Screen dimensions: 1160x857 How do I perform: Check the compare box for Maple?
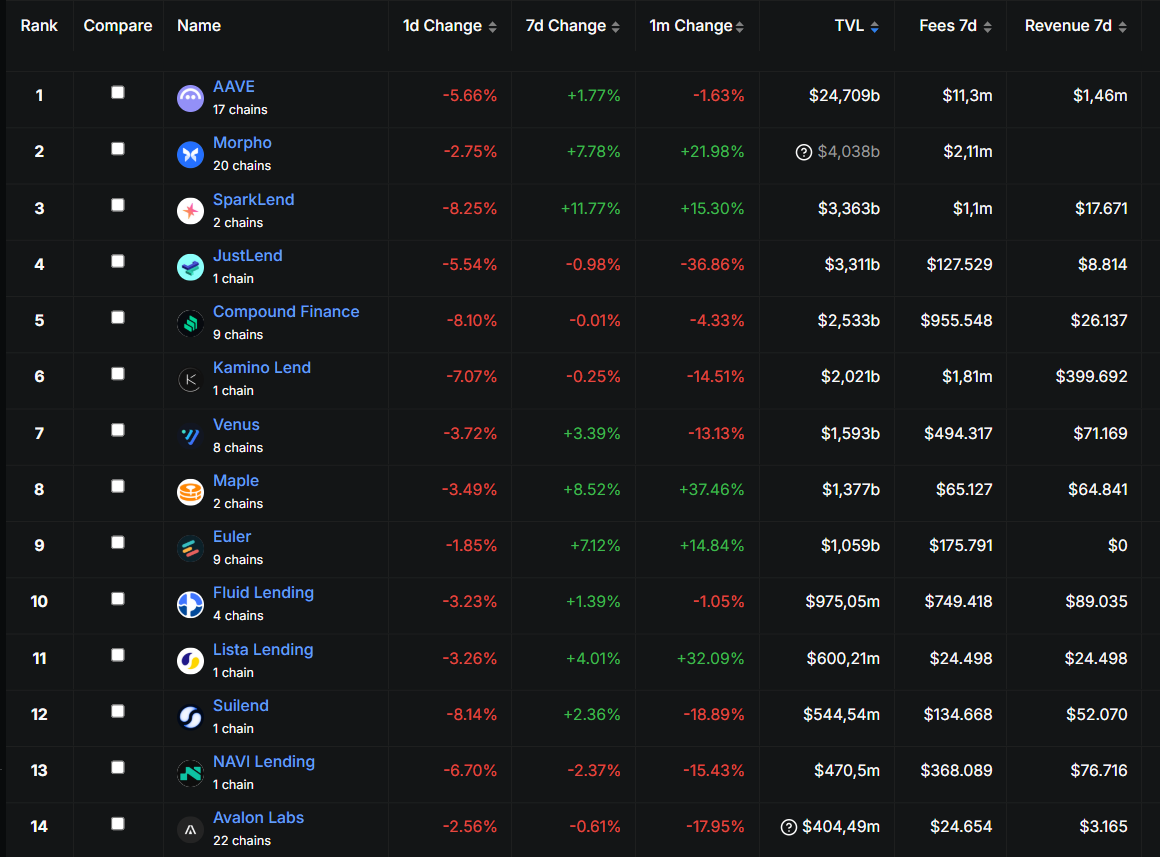(x=118, y=486)
